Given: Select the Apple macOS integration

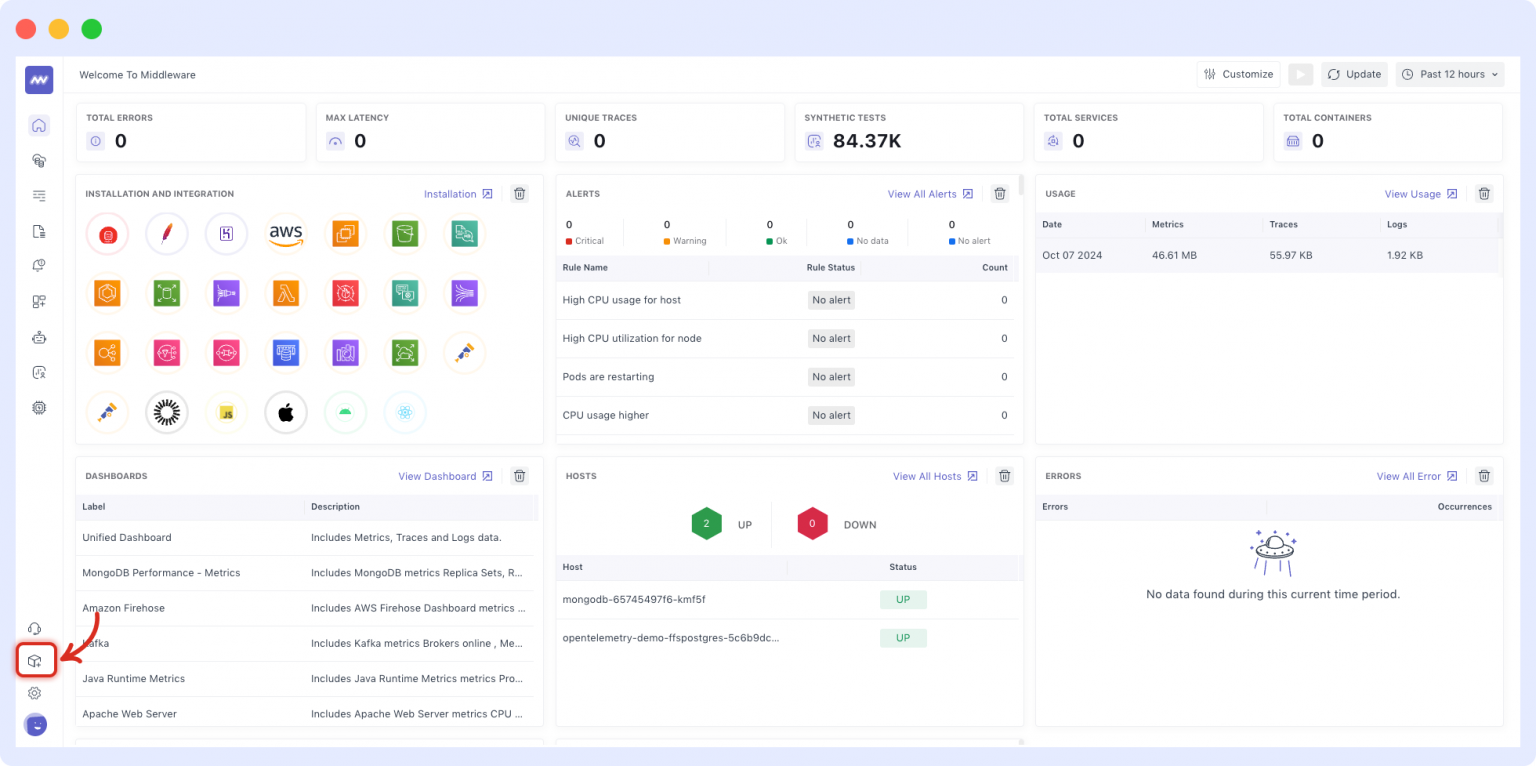Looking at the screenshot, I should tap(286, 412).
